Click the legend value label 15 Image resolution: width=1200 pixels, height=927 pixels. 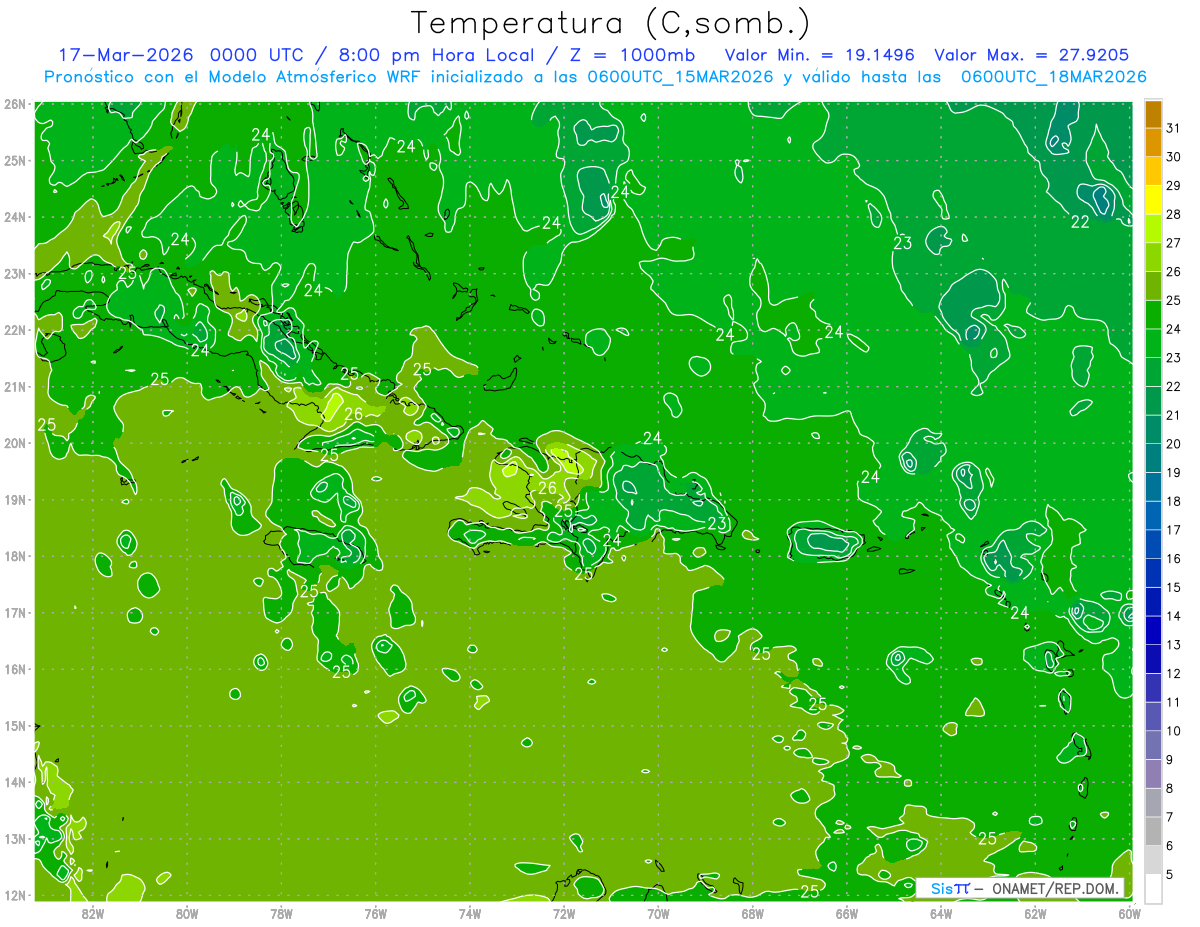point(1173,587)
